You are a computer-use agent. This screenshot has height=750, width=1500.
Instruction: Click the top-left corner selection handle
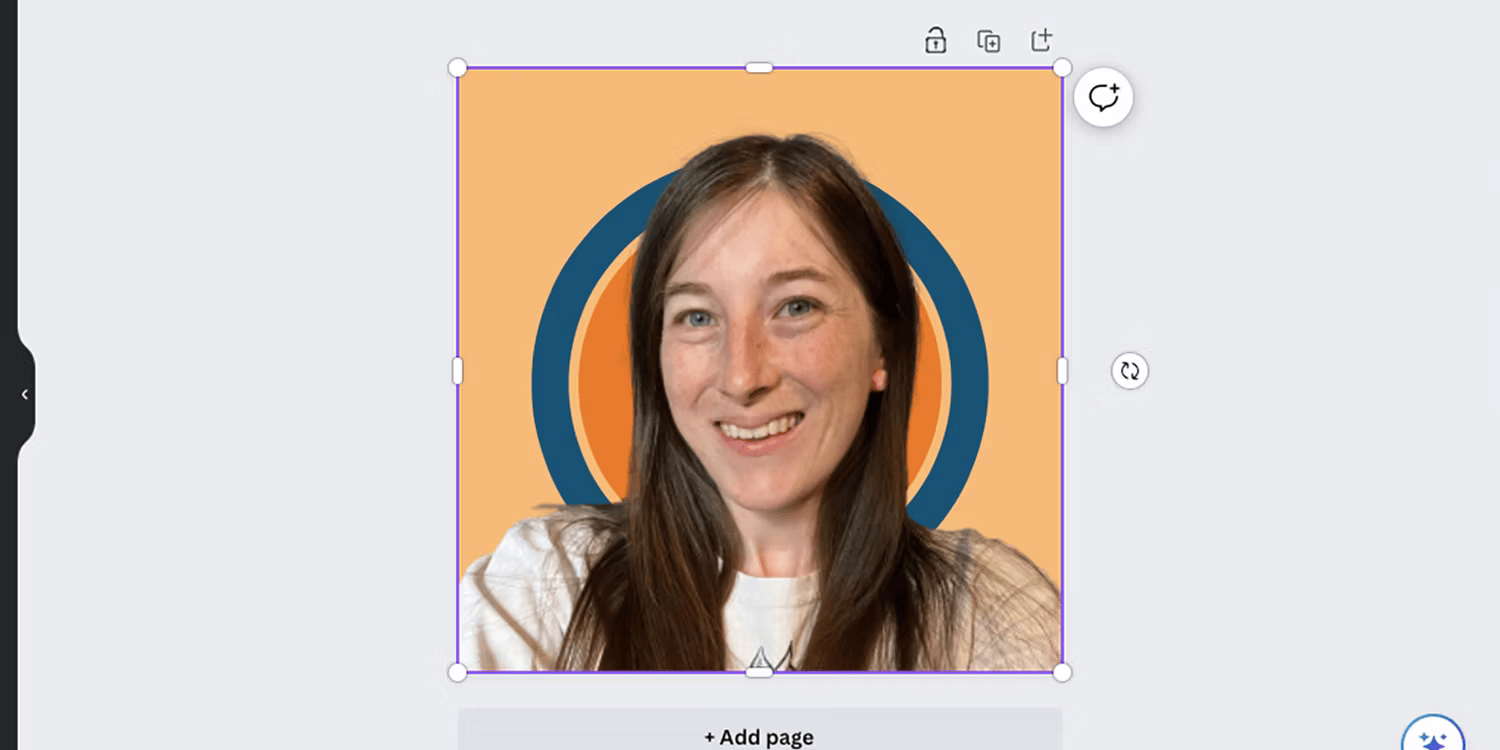[x=457, y=68]
